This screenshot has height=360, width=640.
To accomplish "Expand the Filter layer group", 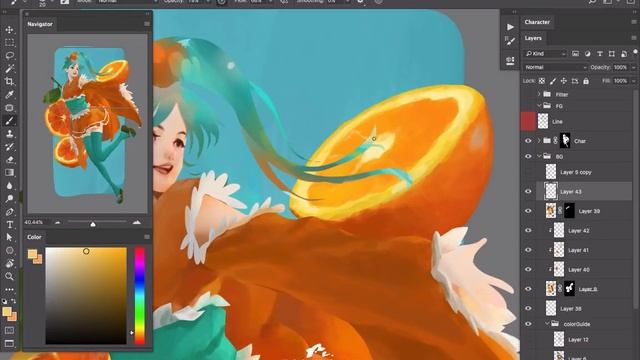I will (x=539, y=94).
